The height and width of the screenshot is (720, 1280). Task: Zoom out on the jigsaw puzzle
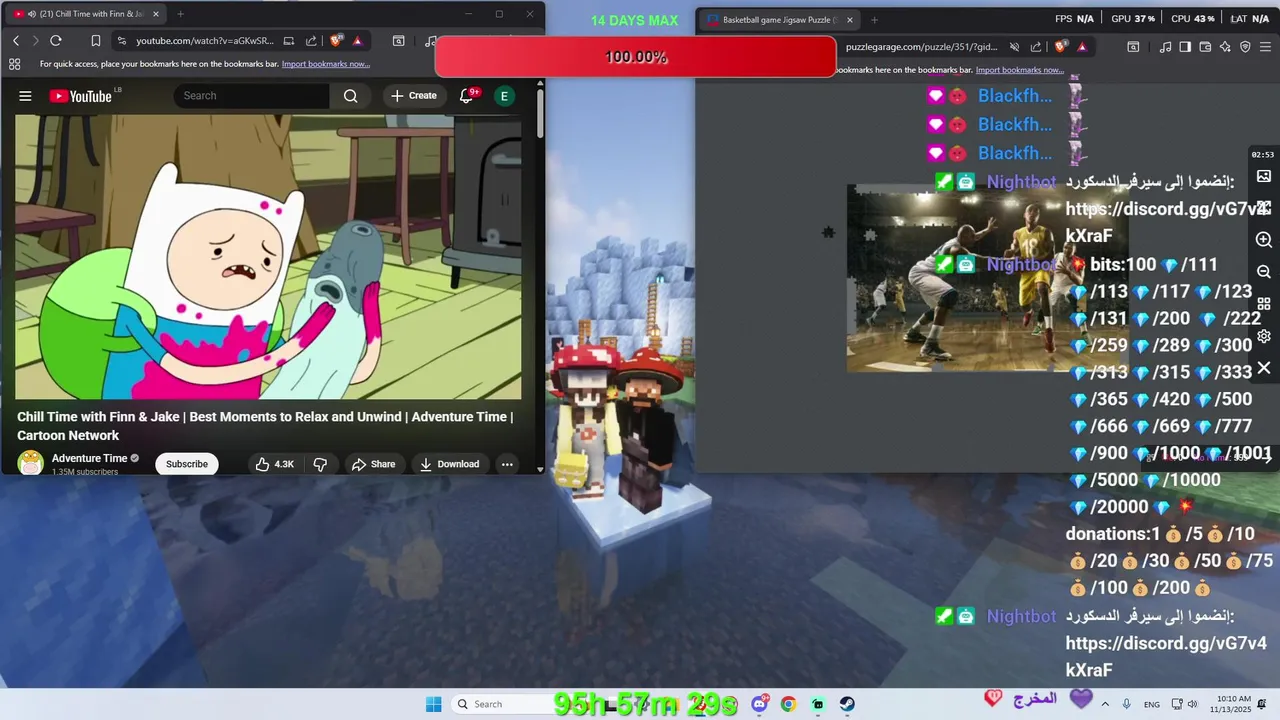point(1264,272)
